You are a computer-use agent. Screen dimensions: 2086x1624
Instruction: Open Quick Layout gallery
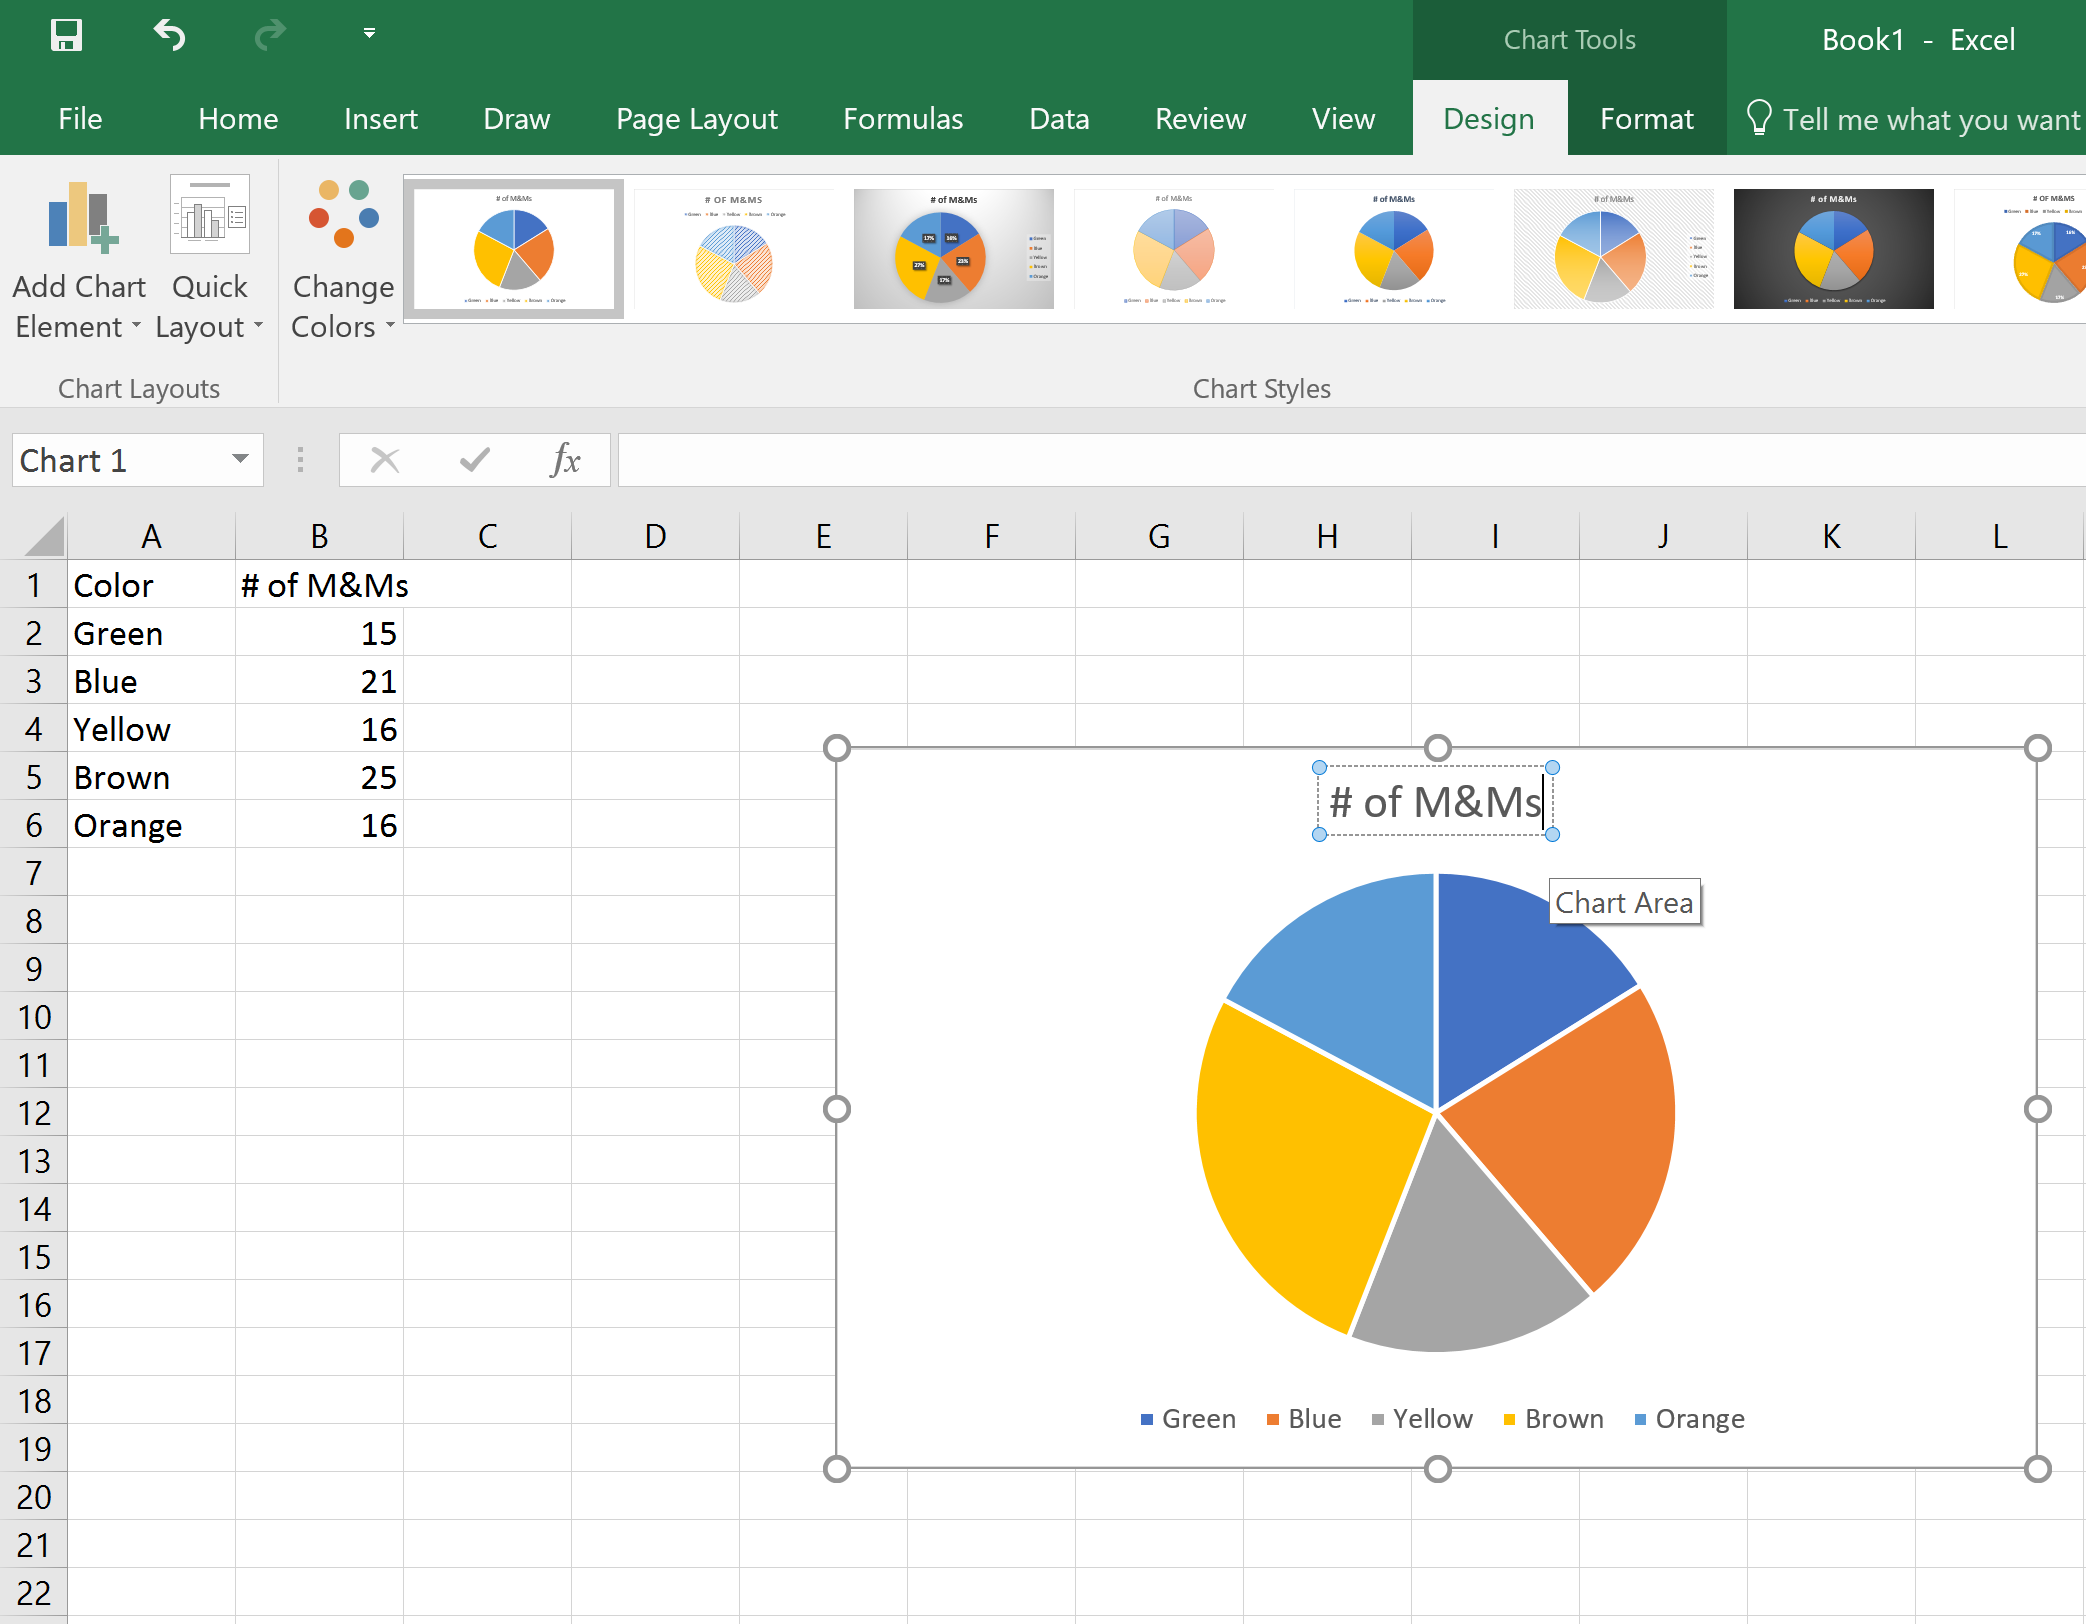209,258
